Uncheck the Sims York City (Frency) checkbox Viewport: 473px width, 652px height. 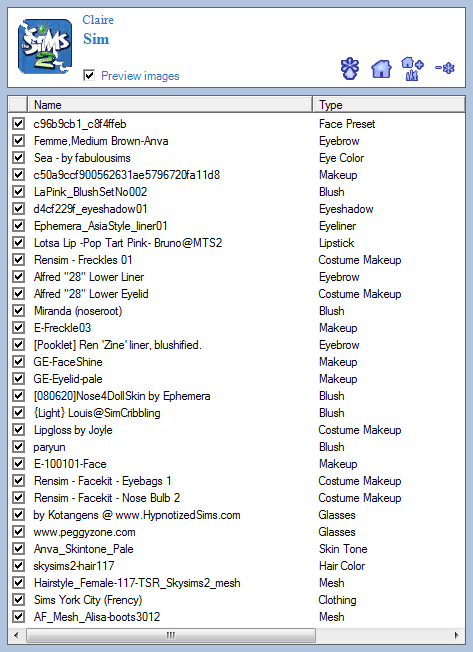tap(18, 600)
